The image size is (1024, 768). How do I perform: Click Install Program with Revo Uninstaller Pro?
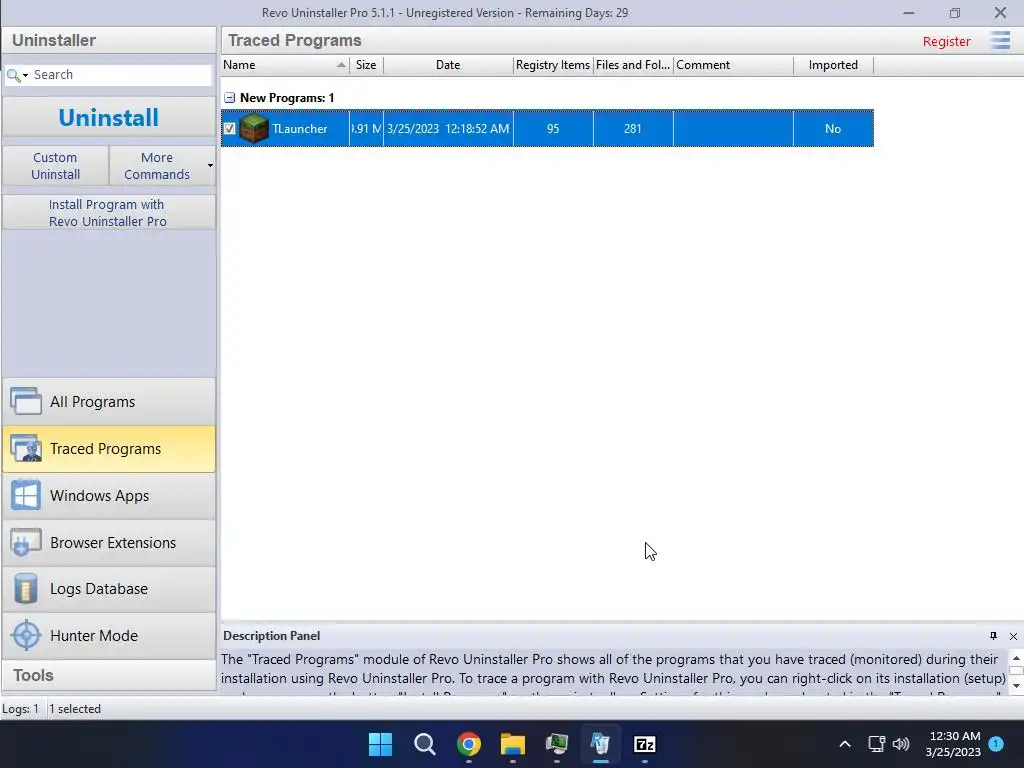click(108, 213)
